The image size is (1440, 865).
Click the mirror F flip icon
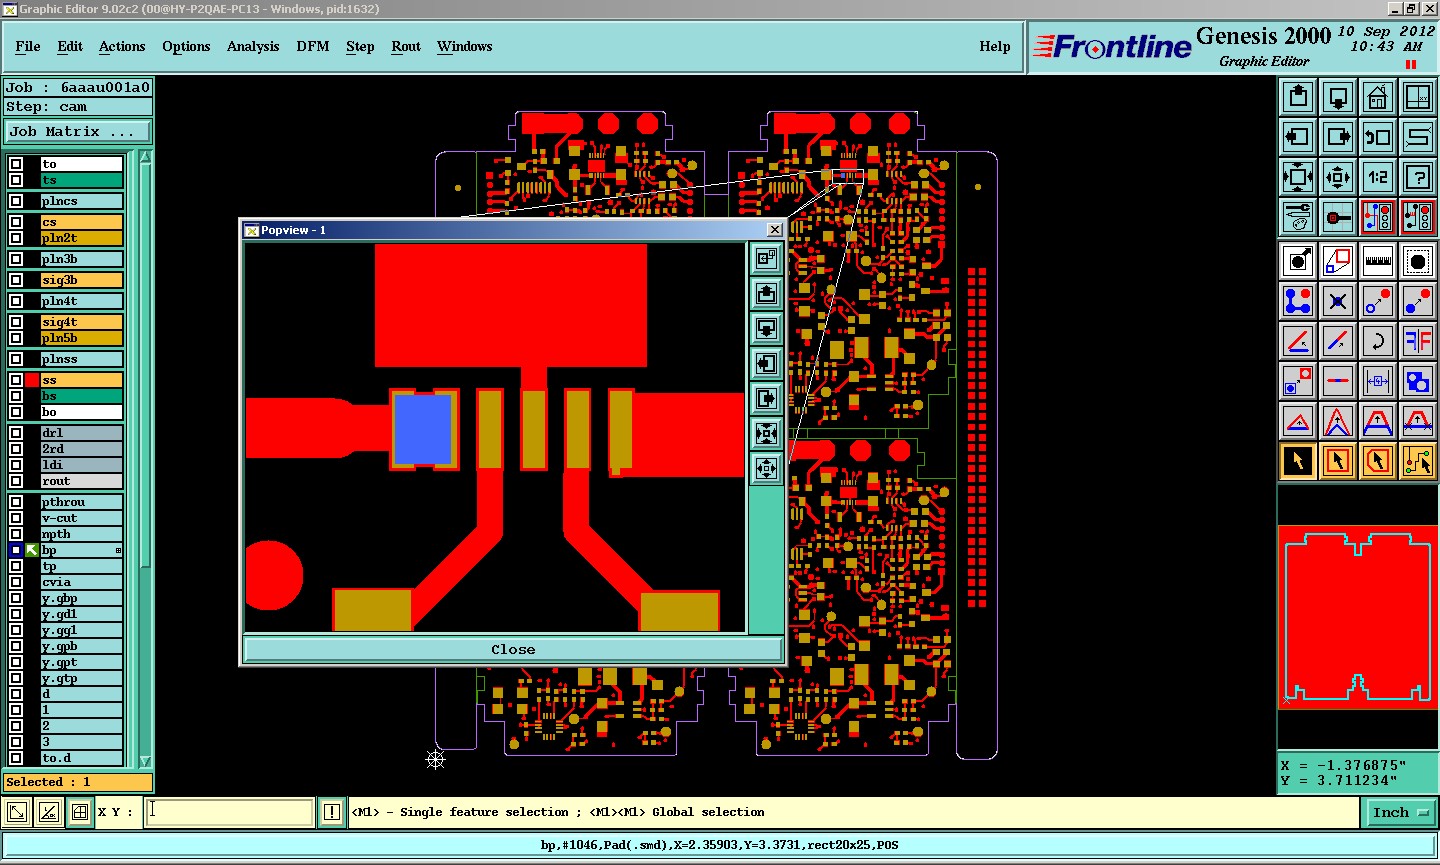1418,341
